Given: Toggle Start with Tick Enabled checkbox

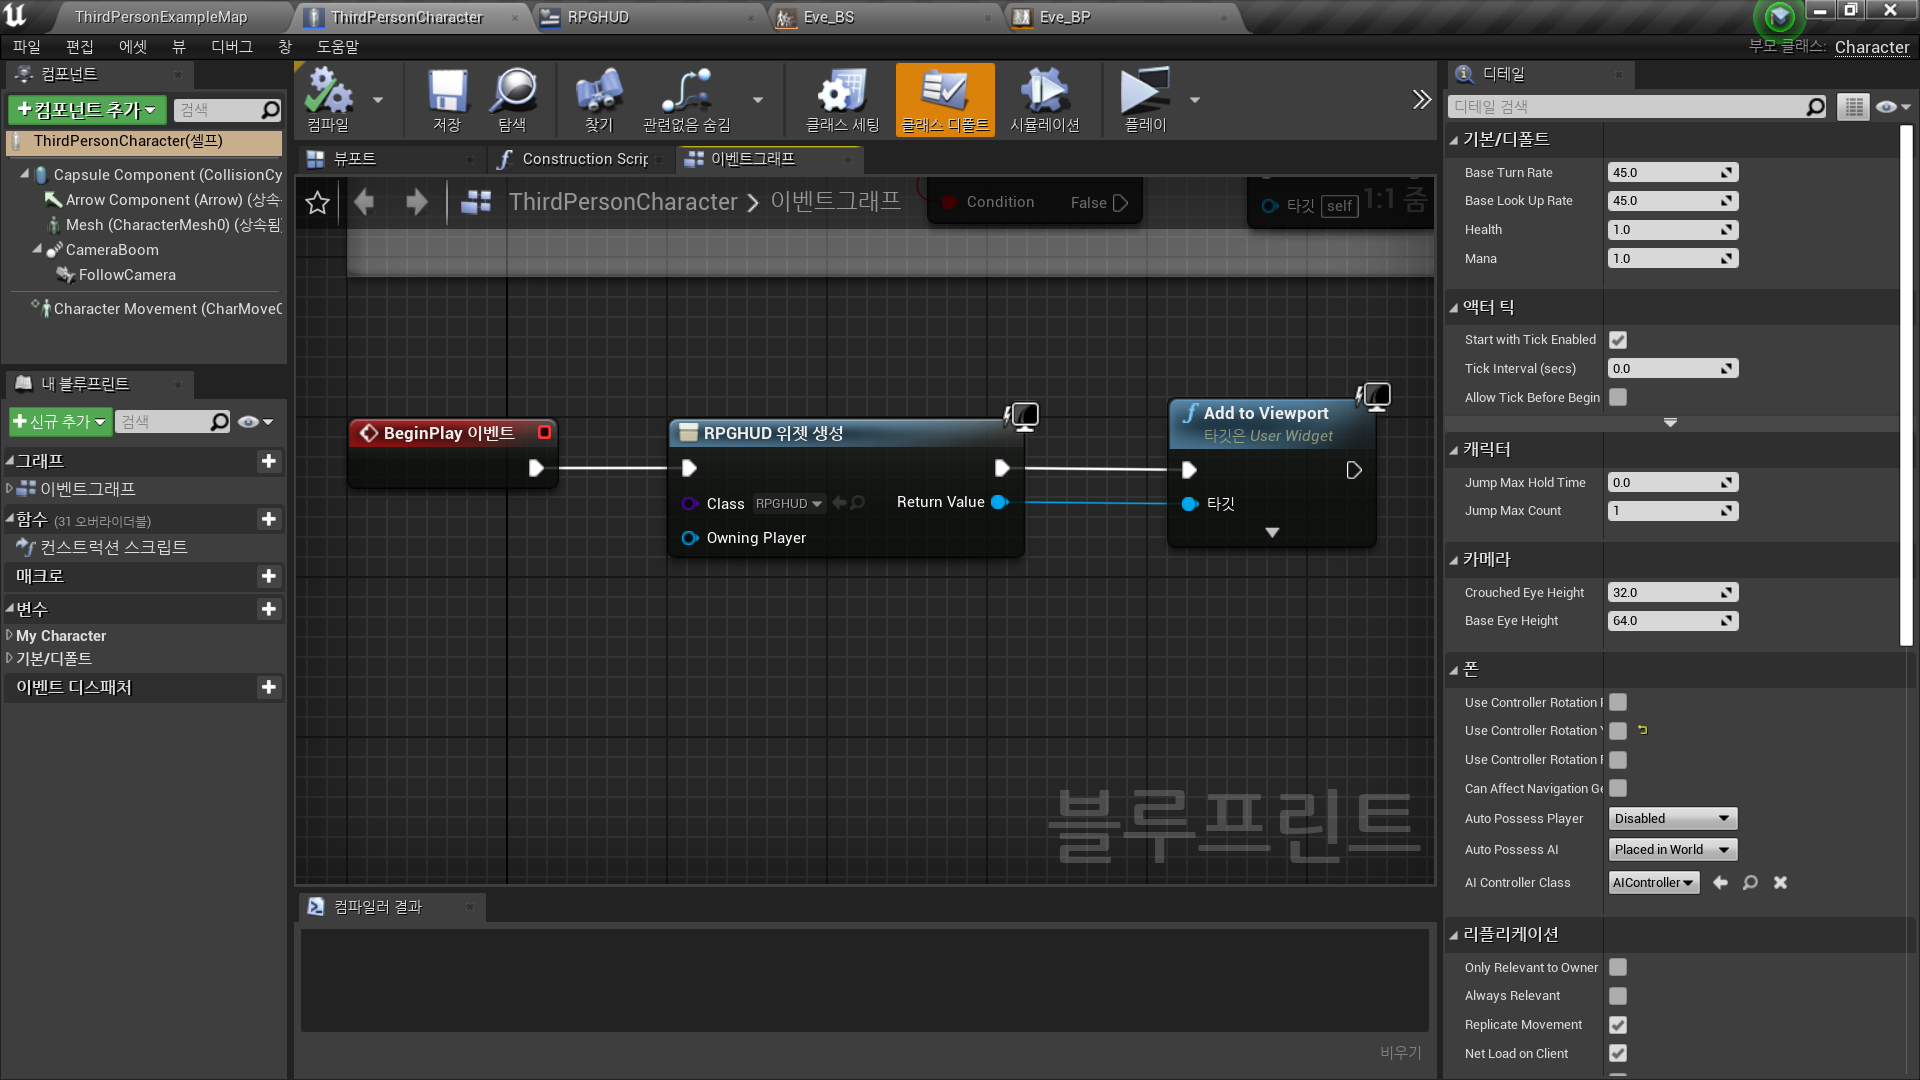Looking at the screenshot, I should click(1618, 340).
